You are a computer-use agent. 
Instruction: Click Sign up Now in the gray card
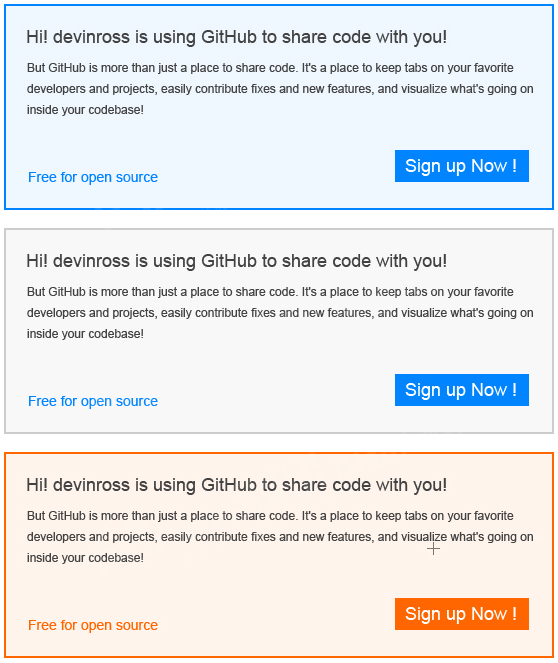tap(462, 390)
